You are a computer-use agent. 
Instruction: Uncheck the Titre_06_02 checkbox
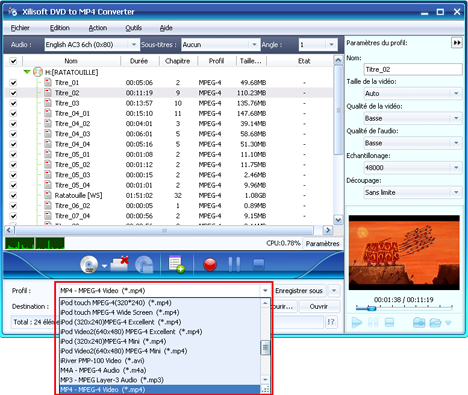(13, 206)
